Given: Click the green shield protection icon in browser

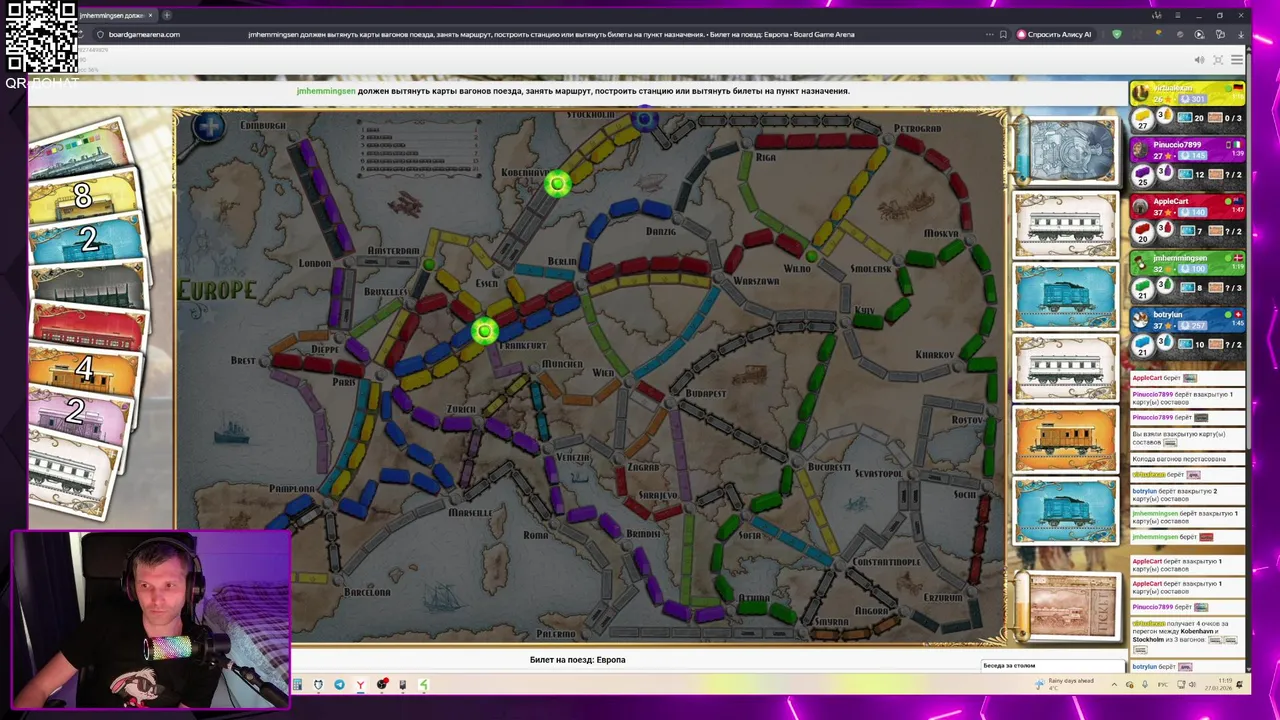Looking at the screenshot, I should pyautogui.click(x=1117, y=34).
